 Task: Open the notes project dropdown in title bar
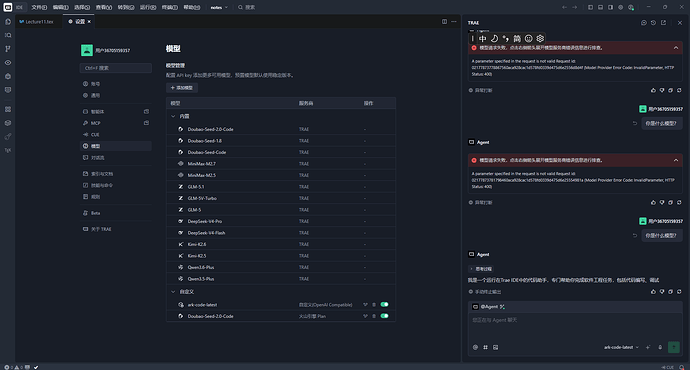coord(219,7)
